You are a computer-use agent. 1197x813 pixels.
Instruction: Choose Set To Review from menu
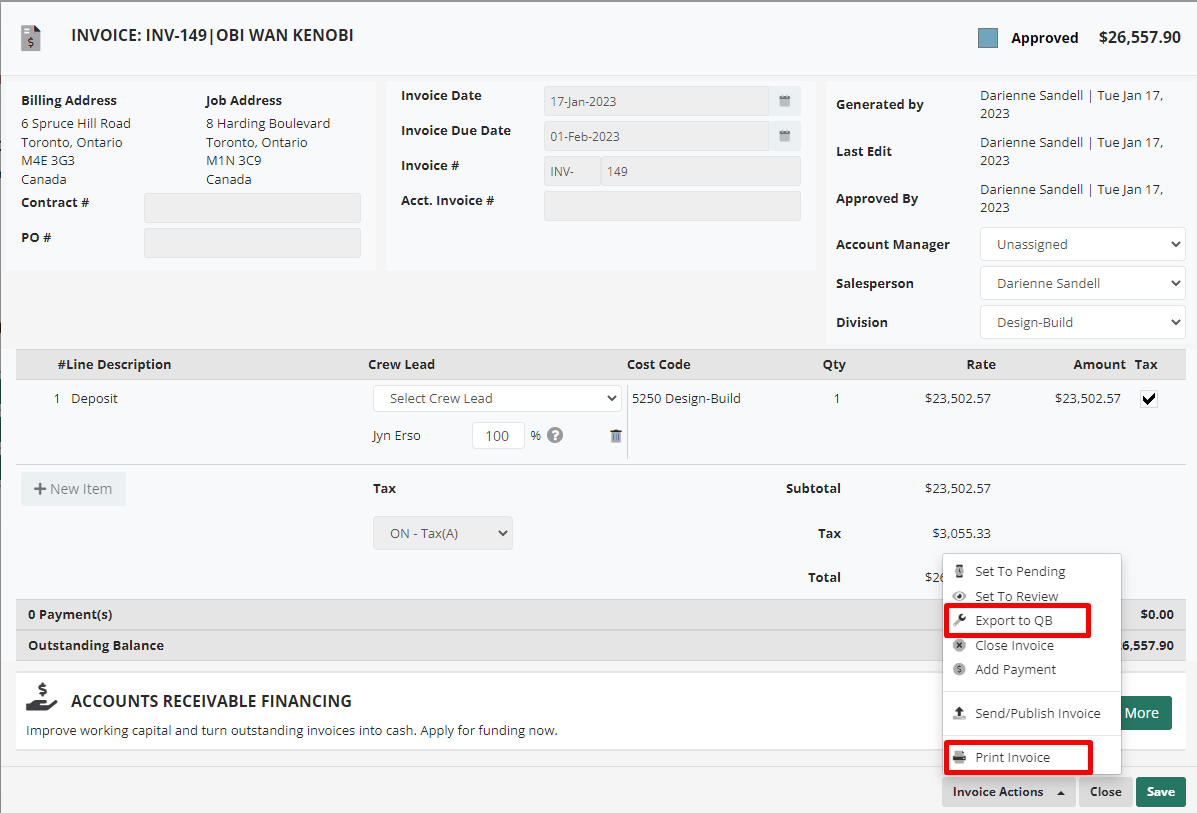[x=1016, y=596]
